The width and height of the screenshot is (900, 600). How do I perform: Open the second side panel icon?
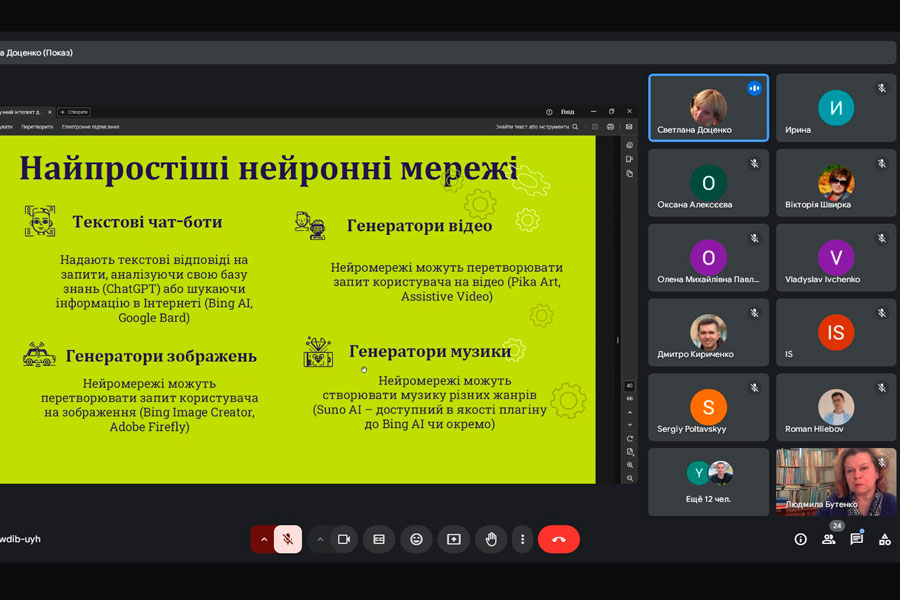pyautogui.click(x=630, y=159)
